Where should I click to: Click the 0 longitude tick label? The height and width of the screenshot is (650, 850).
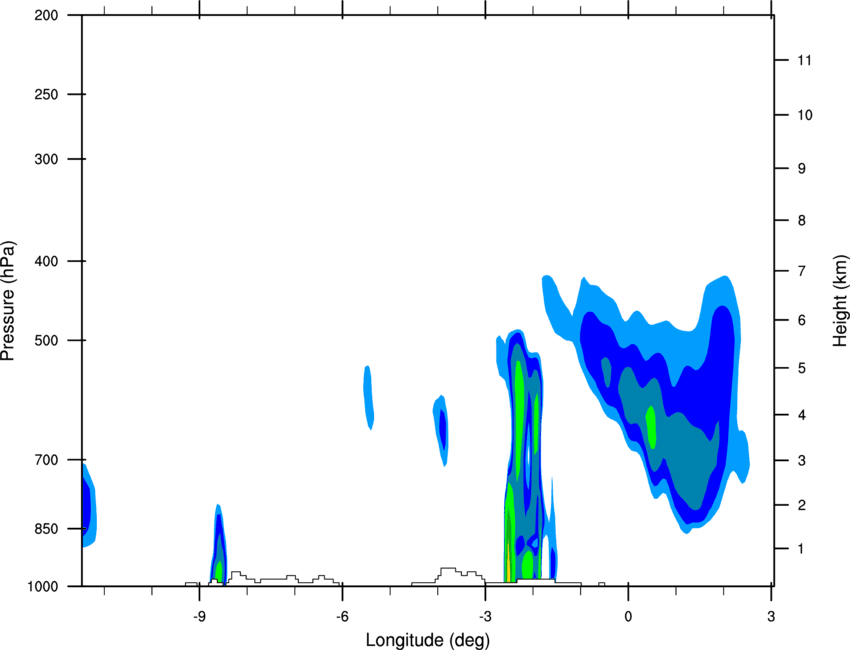tap(628, 616)
